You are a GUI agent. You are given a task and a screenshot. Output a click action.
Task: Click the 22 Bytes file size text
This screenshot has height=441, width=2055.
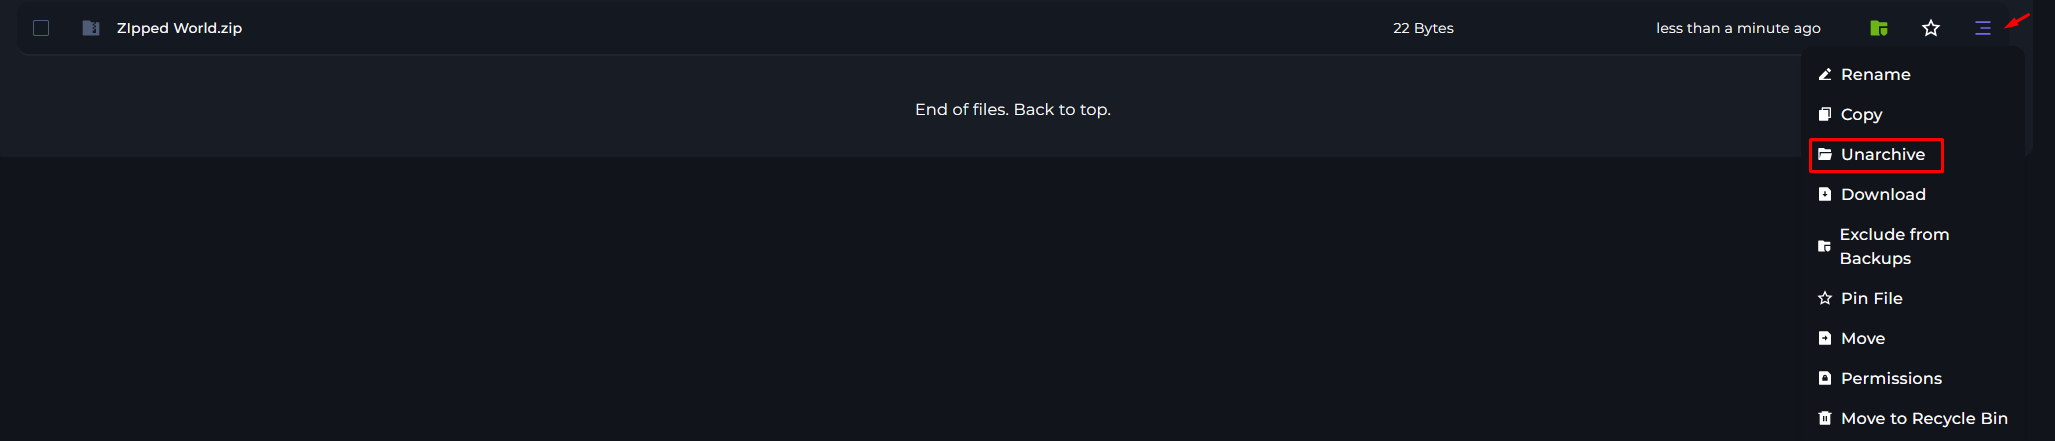click(1423, 28)
